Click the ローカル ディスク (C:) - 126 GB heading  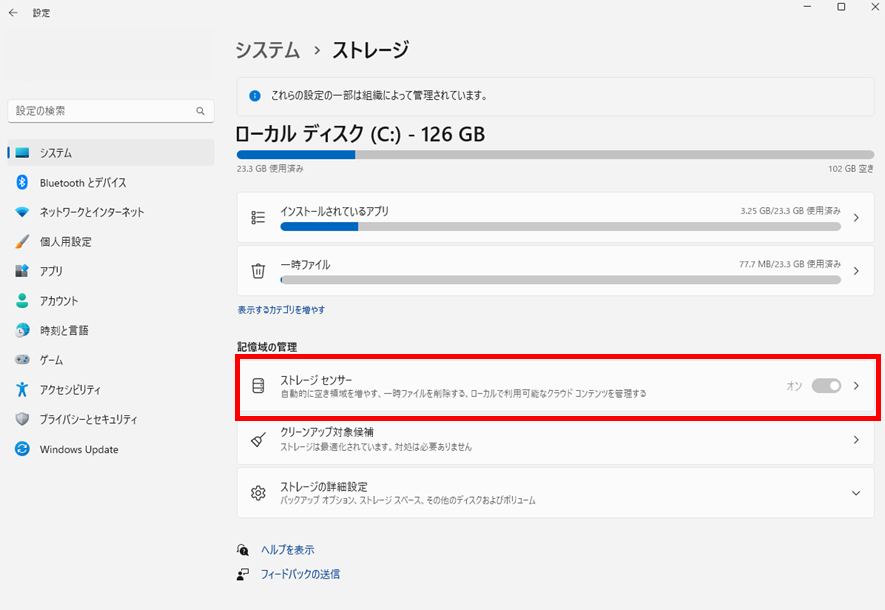point(360,134)
